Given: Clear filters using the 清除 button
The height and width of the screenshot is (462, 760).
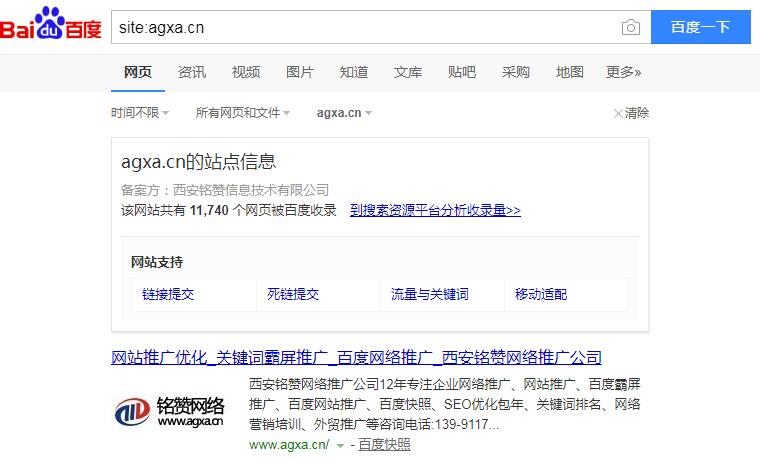Looking at the screenshot, I should coord(631,113).
